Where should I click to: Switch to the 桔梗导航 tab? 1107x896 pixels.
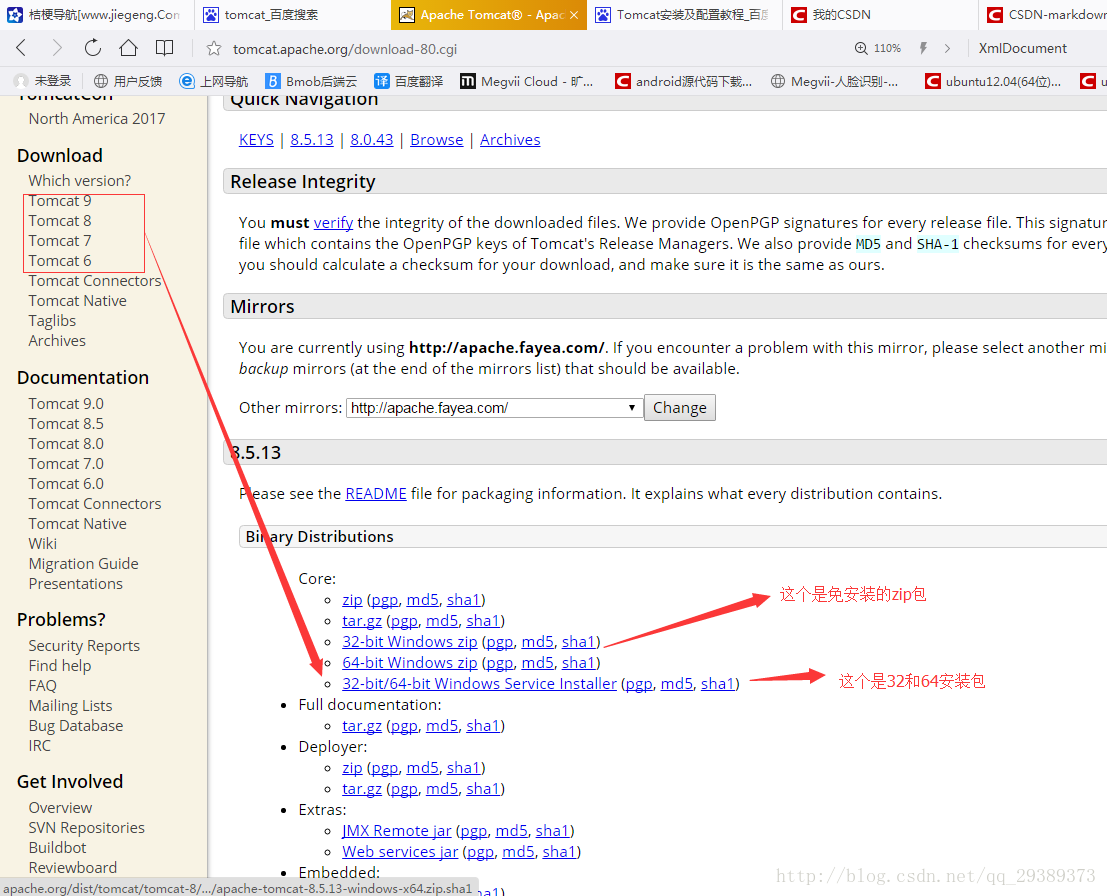[97, 15]
